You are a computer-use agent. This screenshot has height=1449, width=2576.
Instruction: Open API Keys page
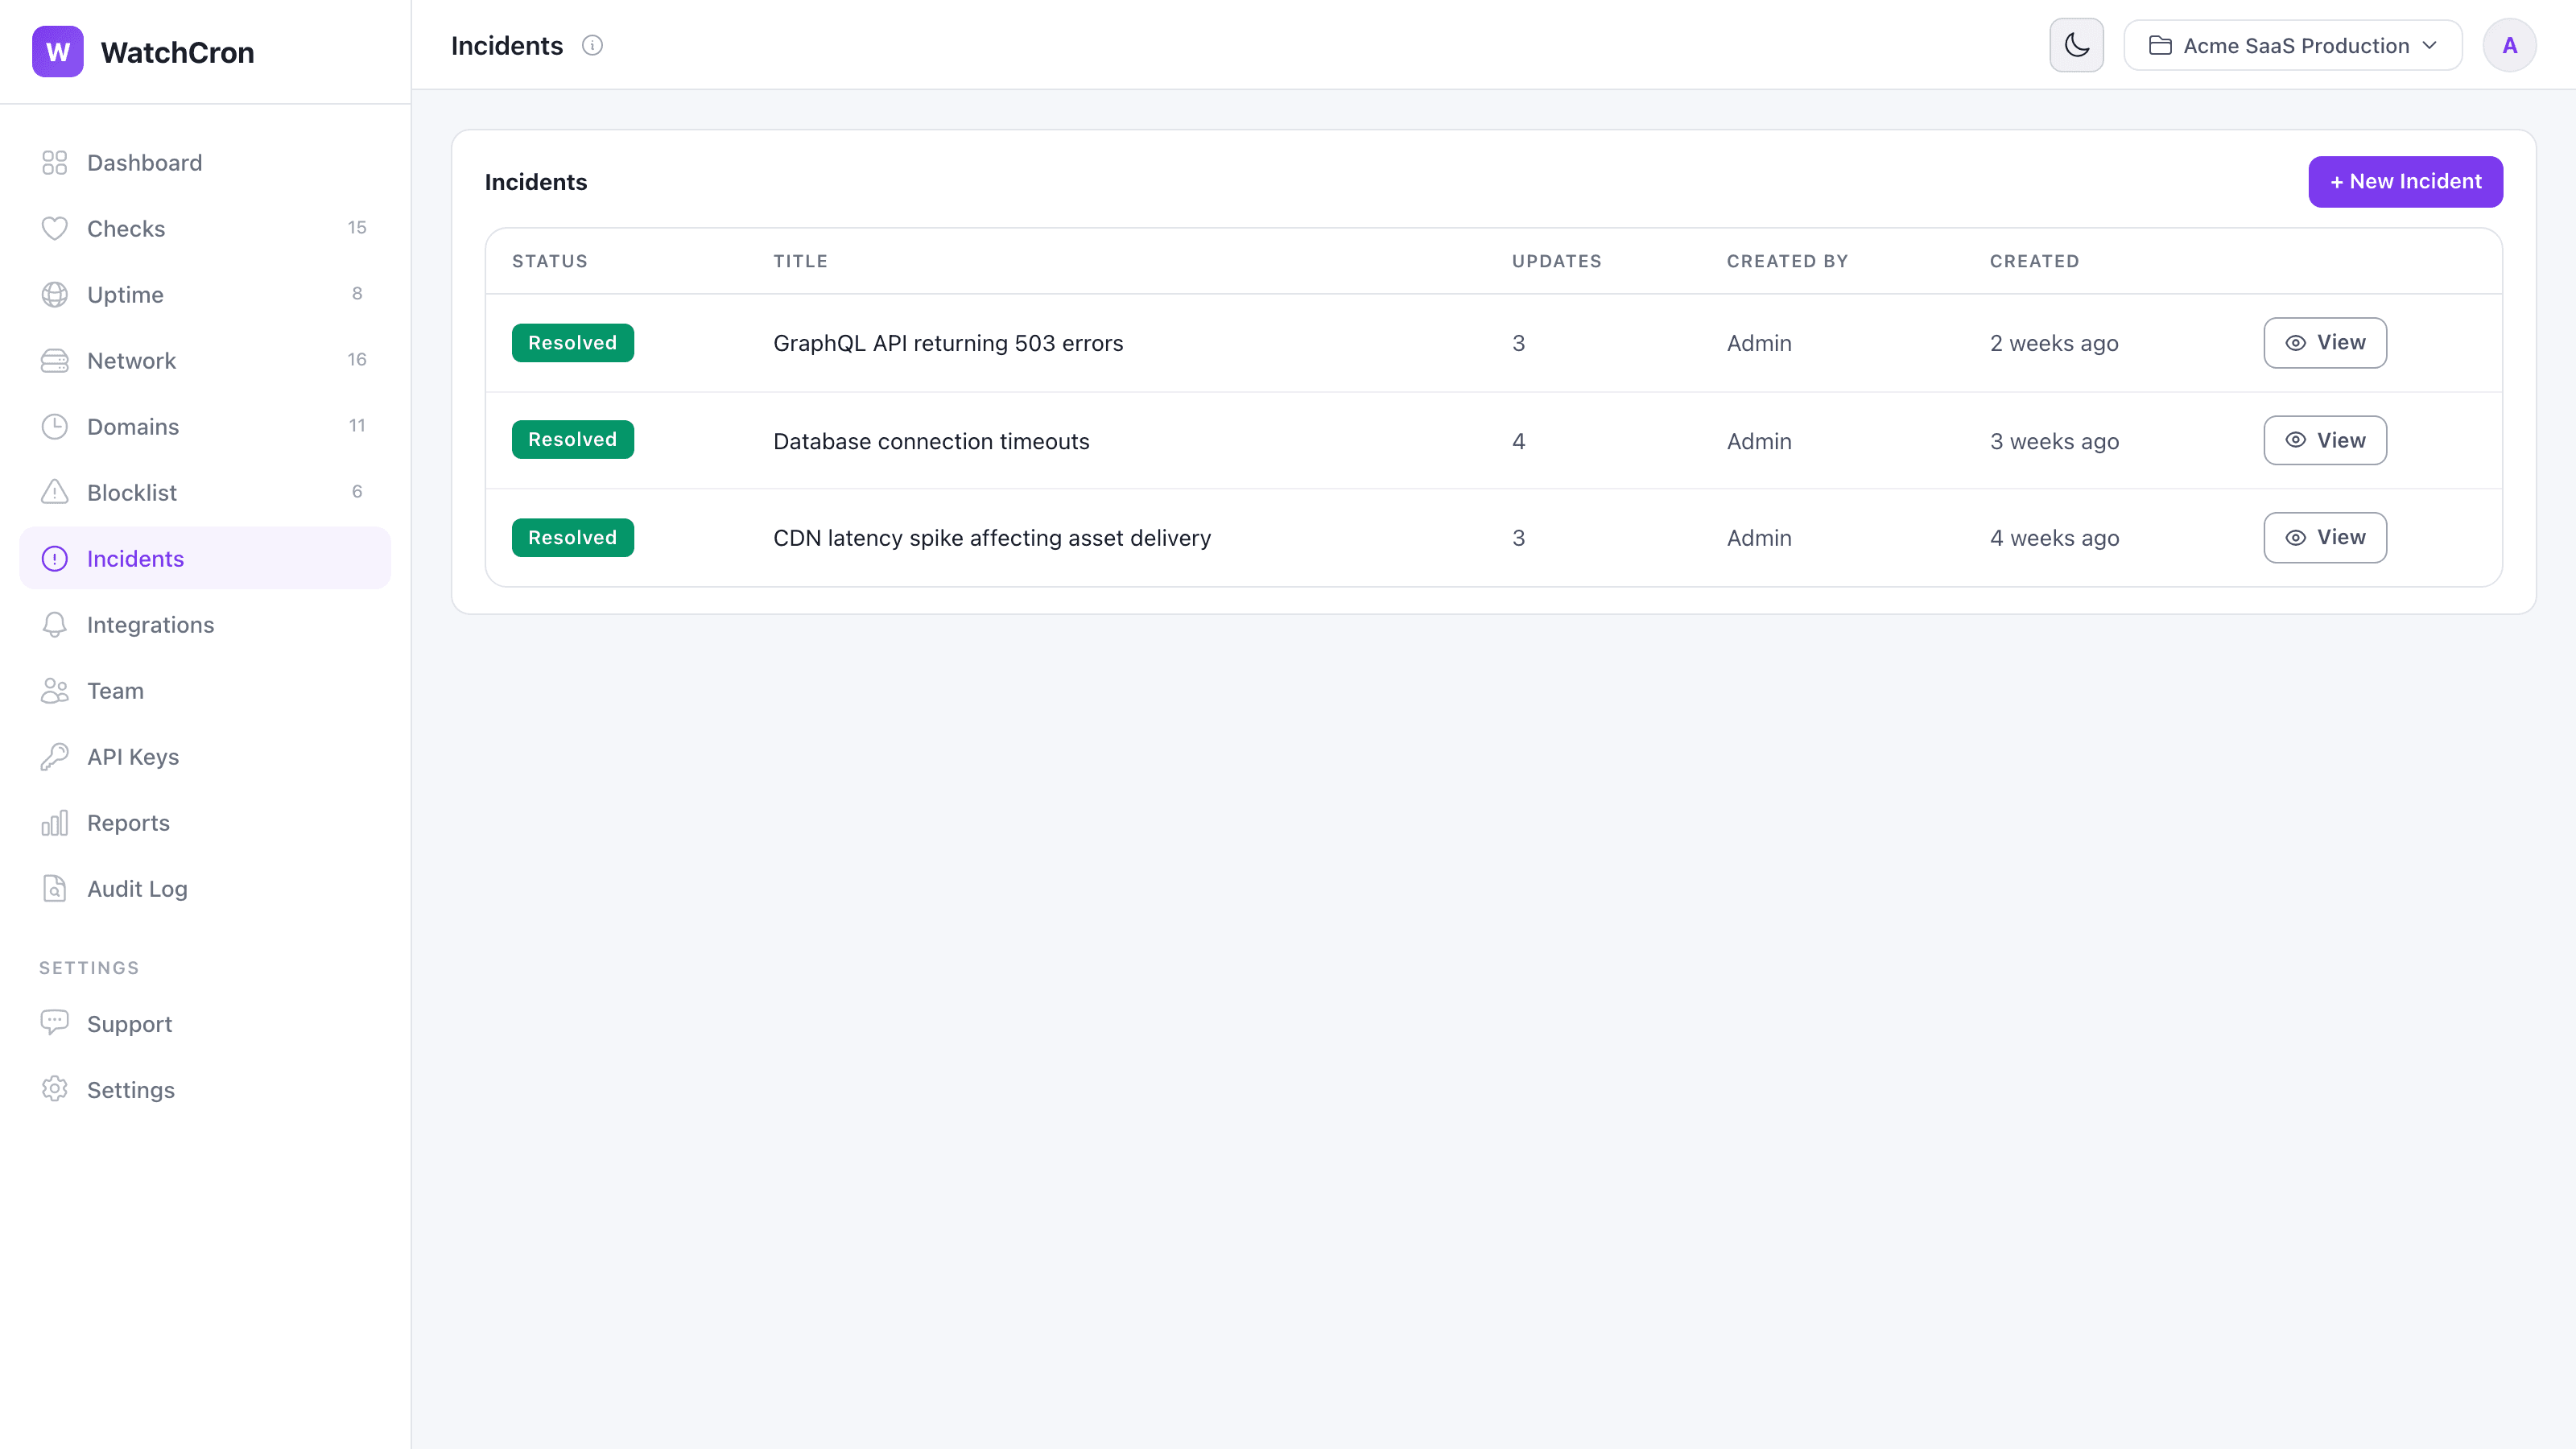205,757
